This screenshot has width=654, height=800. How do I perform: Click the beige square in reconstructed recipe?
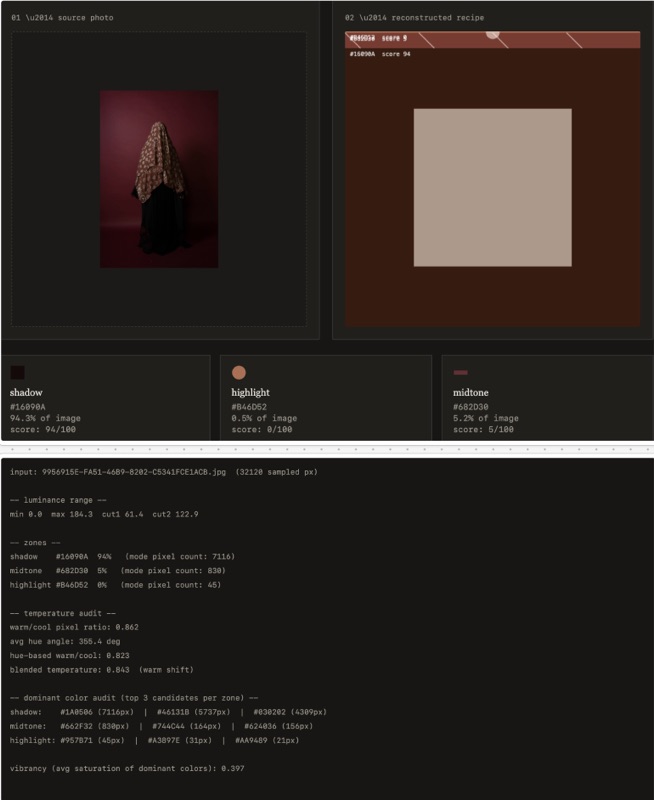pos(492,187)
